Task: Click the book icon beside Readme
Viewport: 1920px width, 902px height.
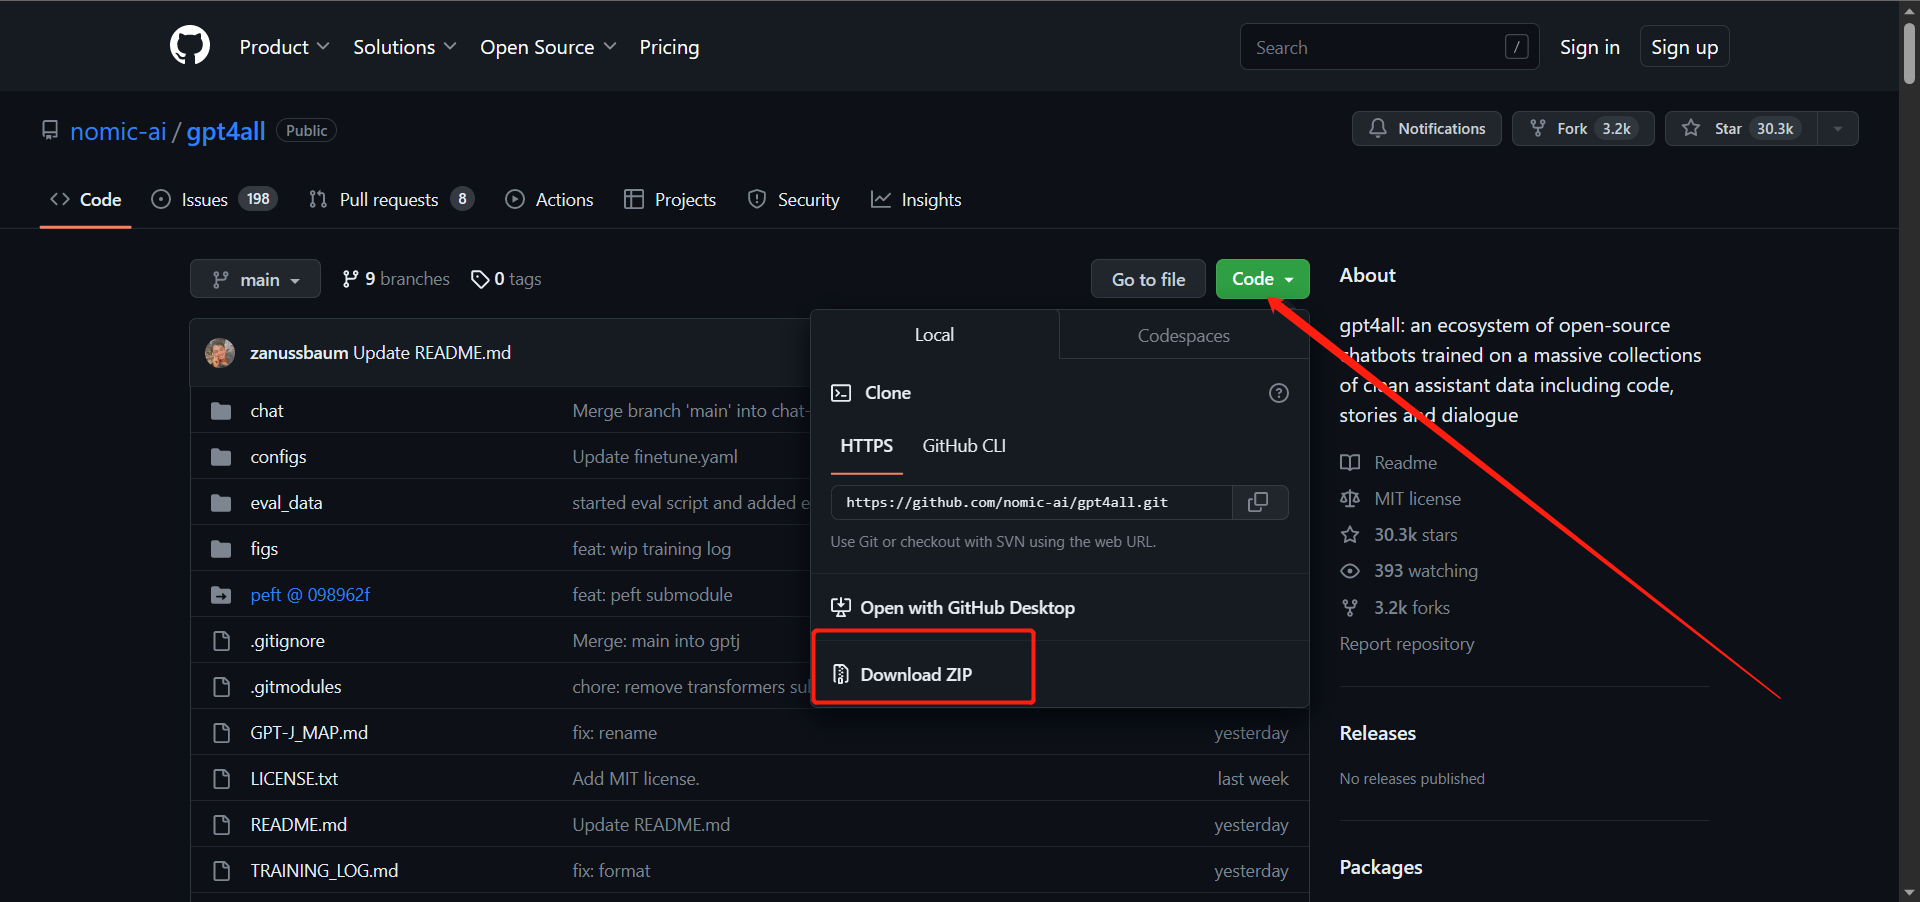Action: point(1350,463)
